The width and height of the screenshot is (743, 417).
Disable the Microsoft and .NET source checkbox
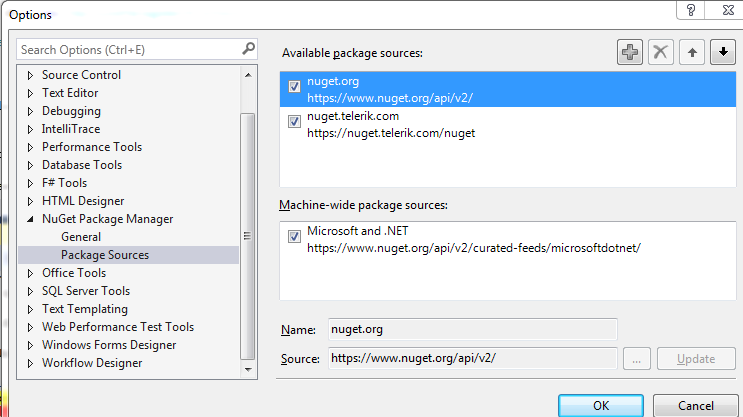point(294,236)
